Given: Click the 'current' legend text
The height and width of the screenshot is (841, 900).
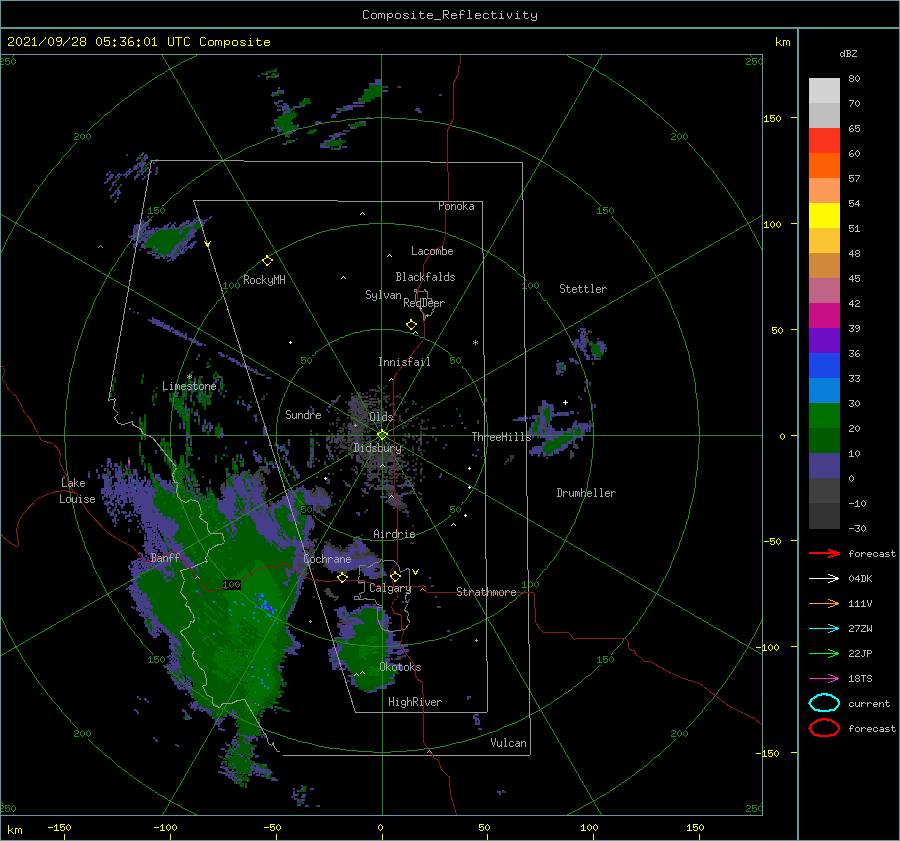Looking at the screenshot, I should [x=869, y=703].
